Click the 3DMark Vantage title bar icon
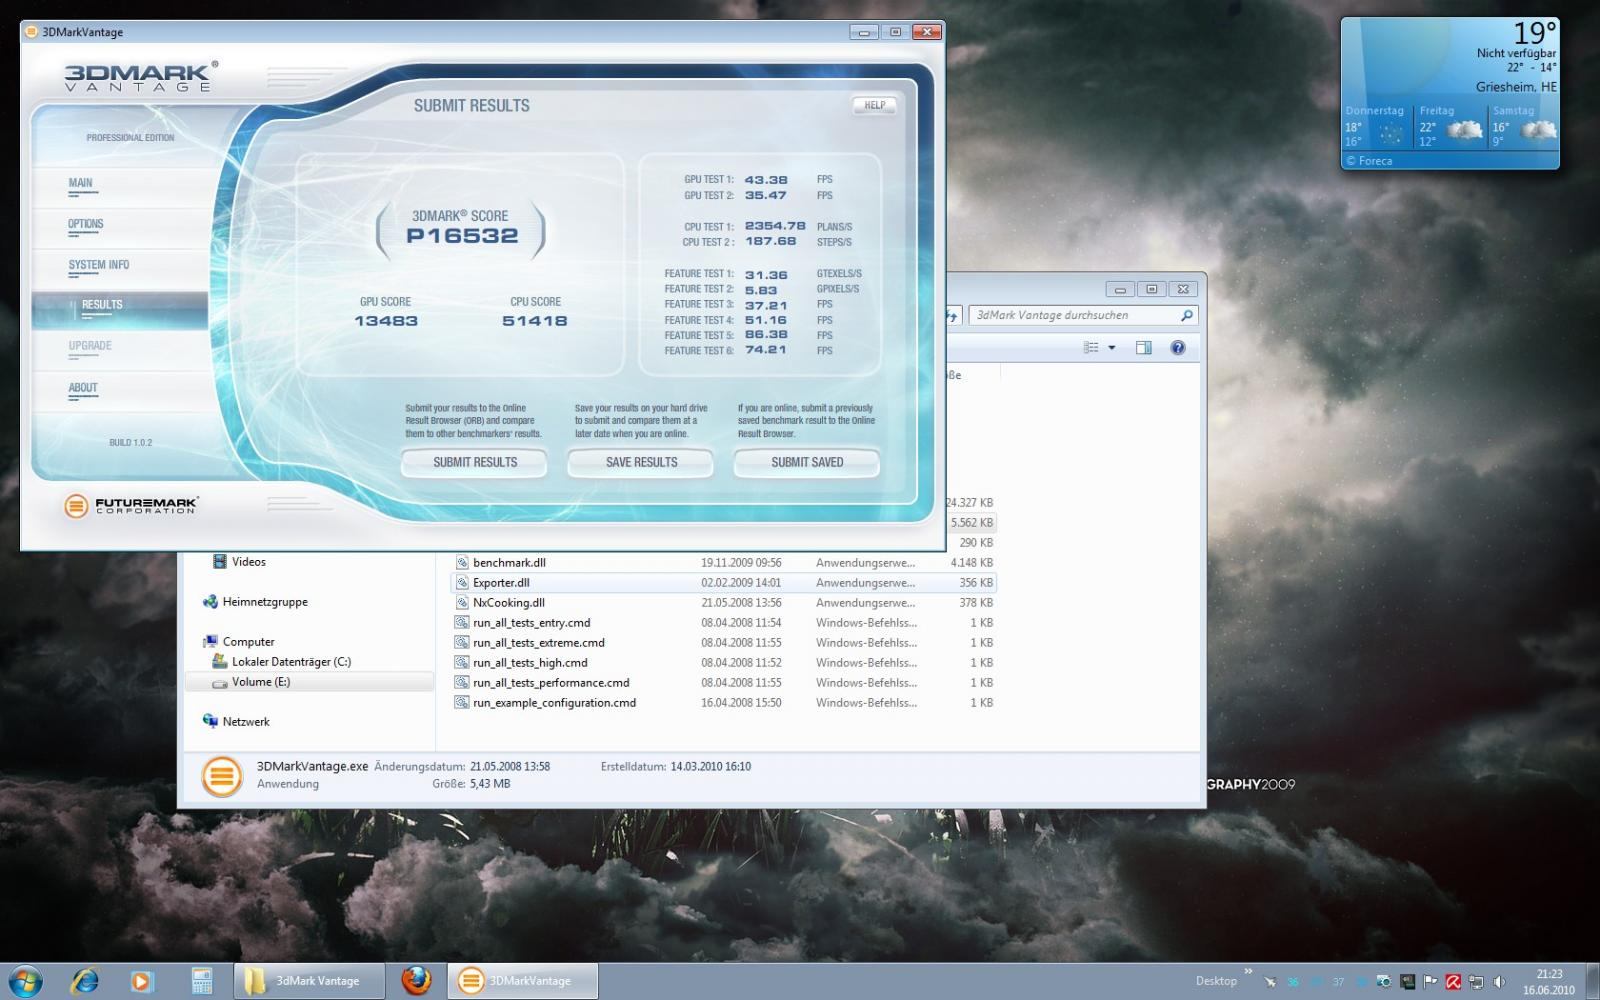This screenshot has height=1000, width=1600. point(32,32)
